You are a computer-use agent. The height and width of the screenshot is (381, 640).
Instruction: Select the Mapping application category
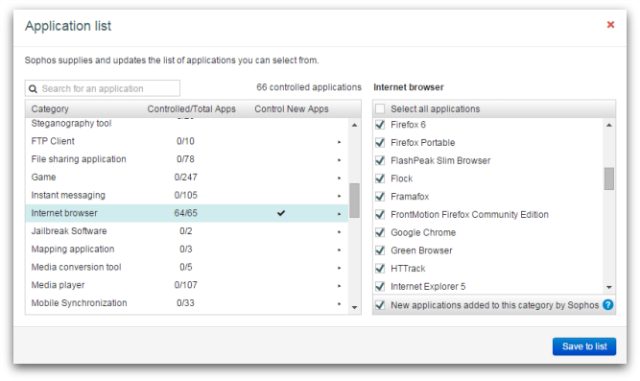(x=187, y=249)
